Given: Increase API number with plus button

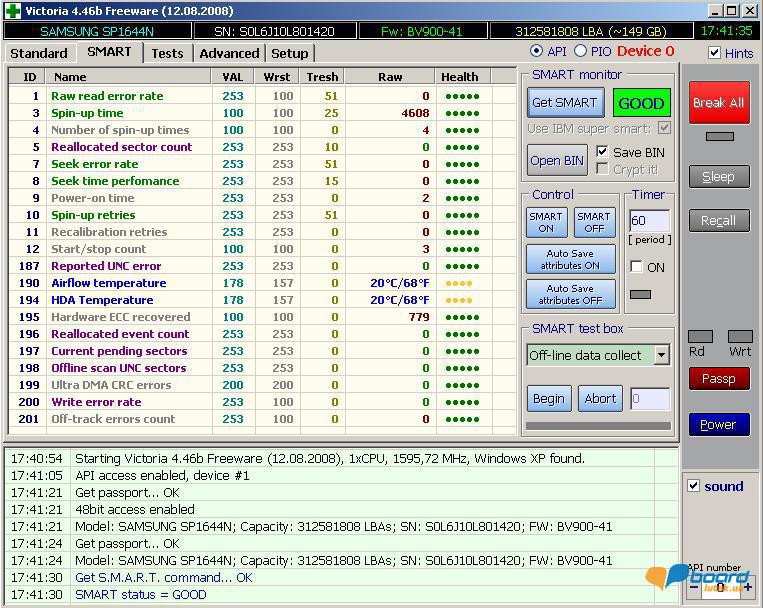Looking at the screenshot, I should click(747, 587).
